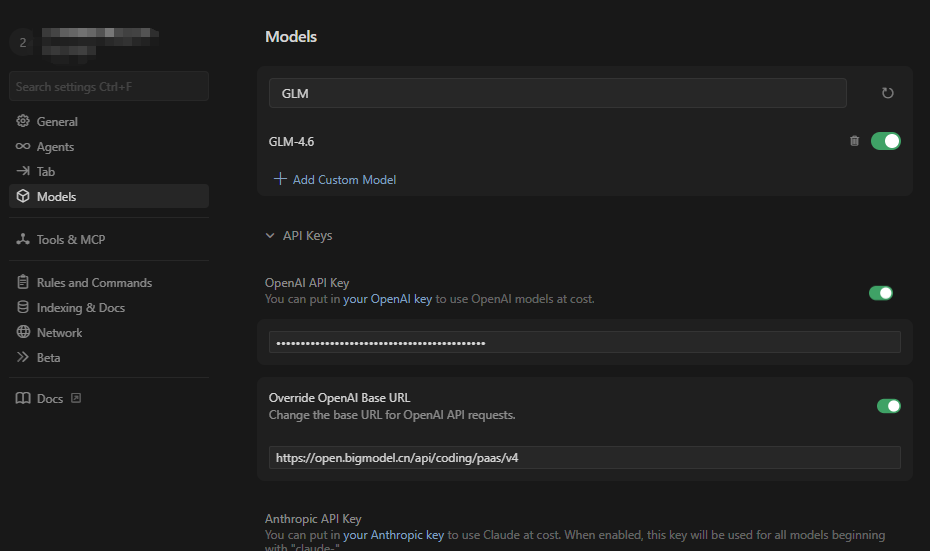Viewport: 930px width, 551px height.
Task: Open Rules and Commands settings
Action: (94, 282)
